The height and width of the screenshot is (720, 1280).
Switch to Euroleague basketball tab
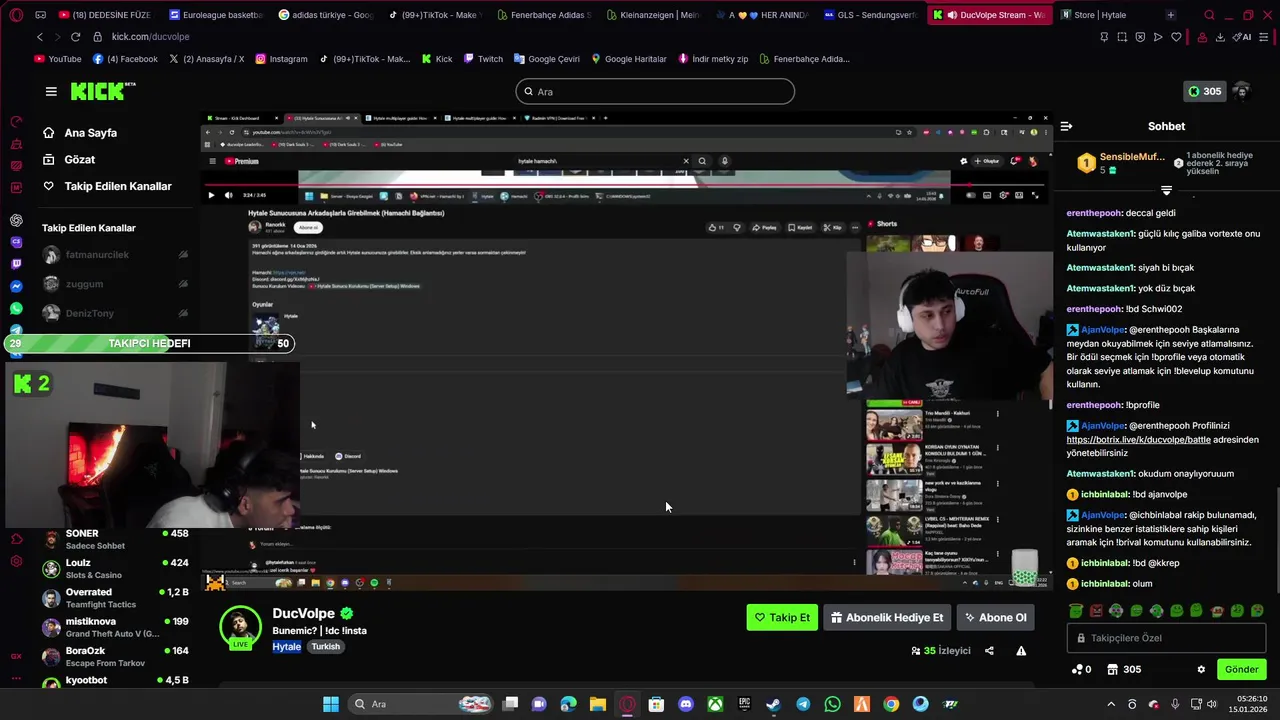point(216,15)
